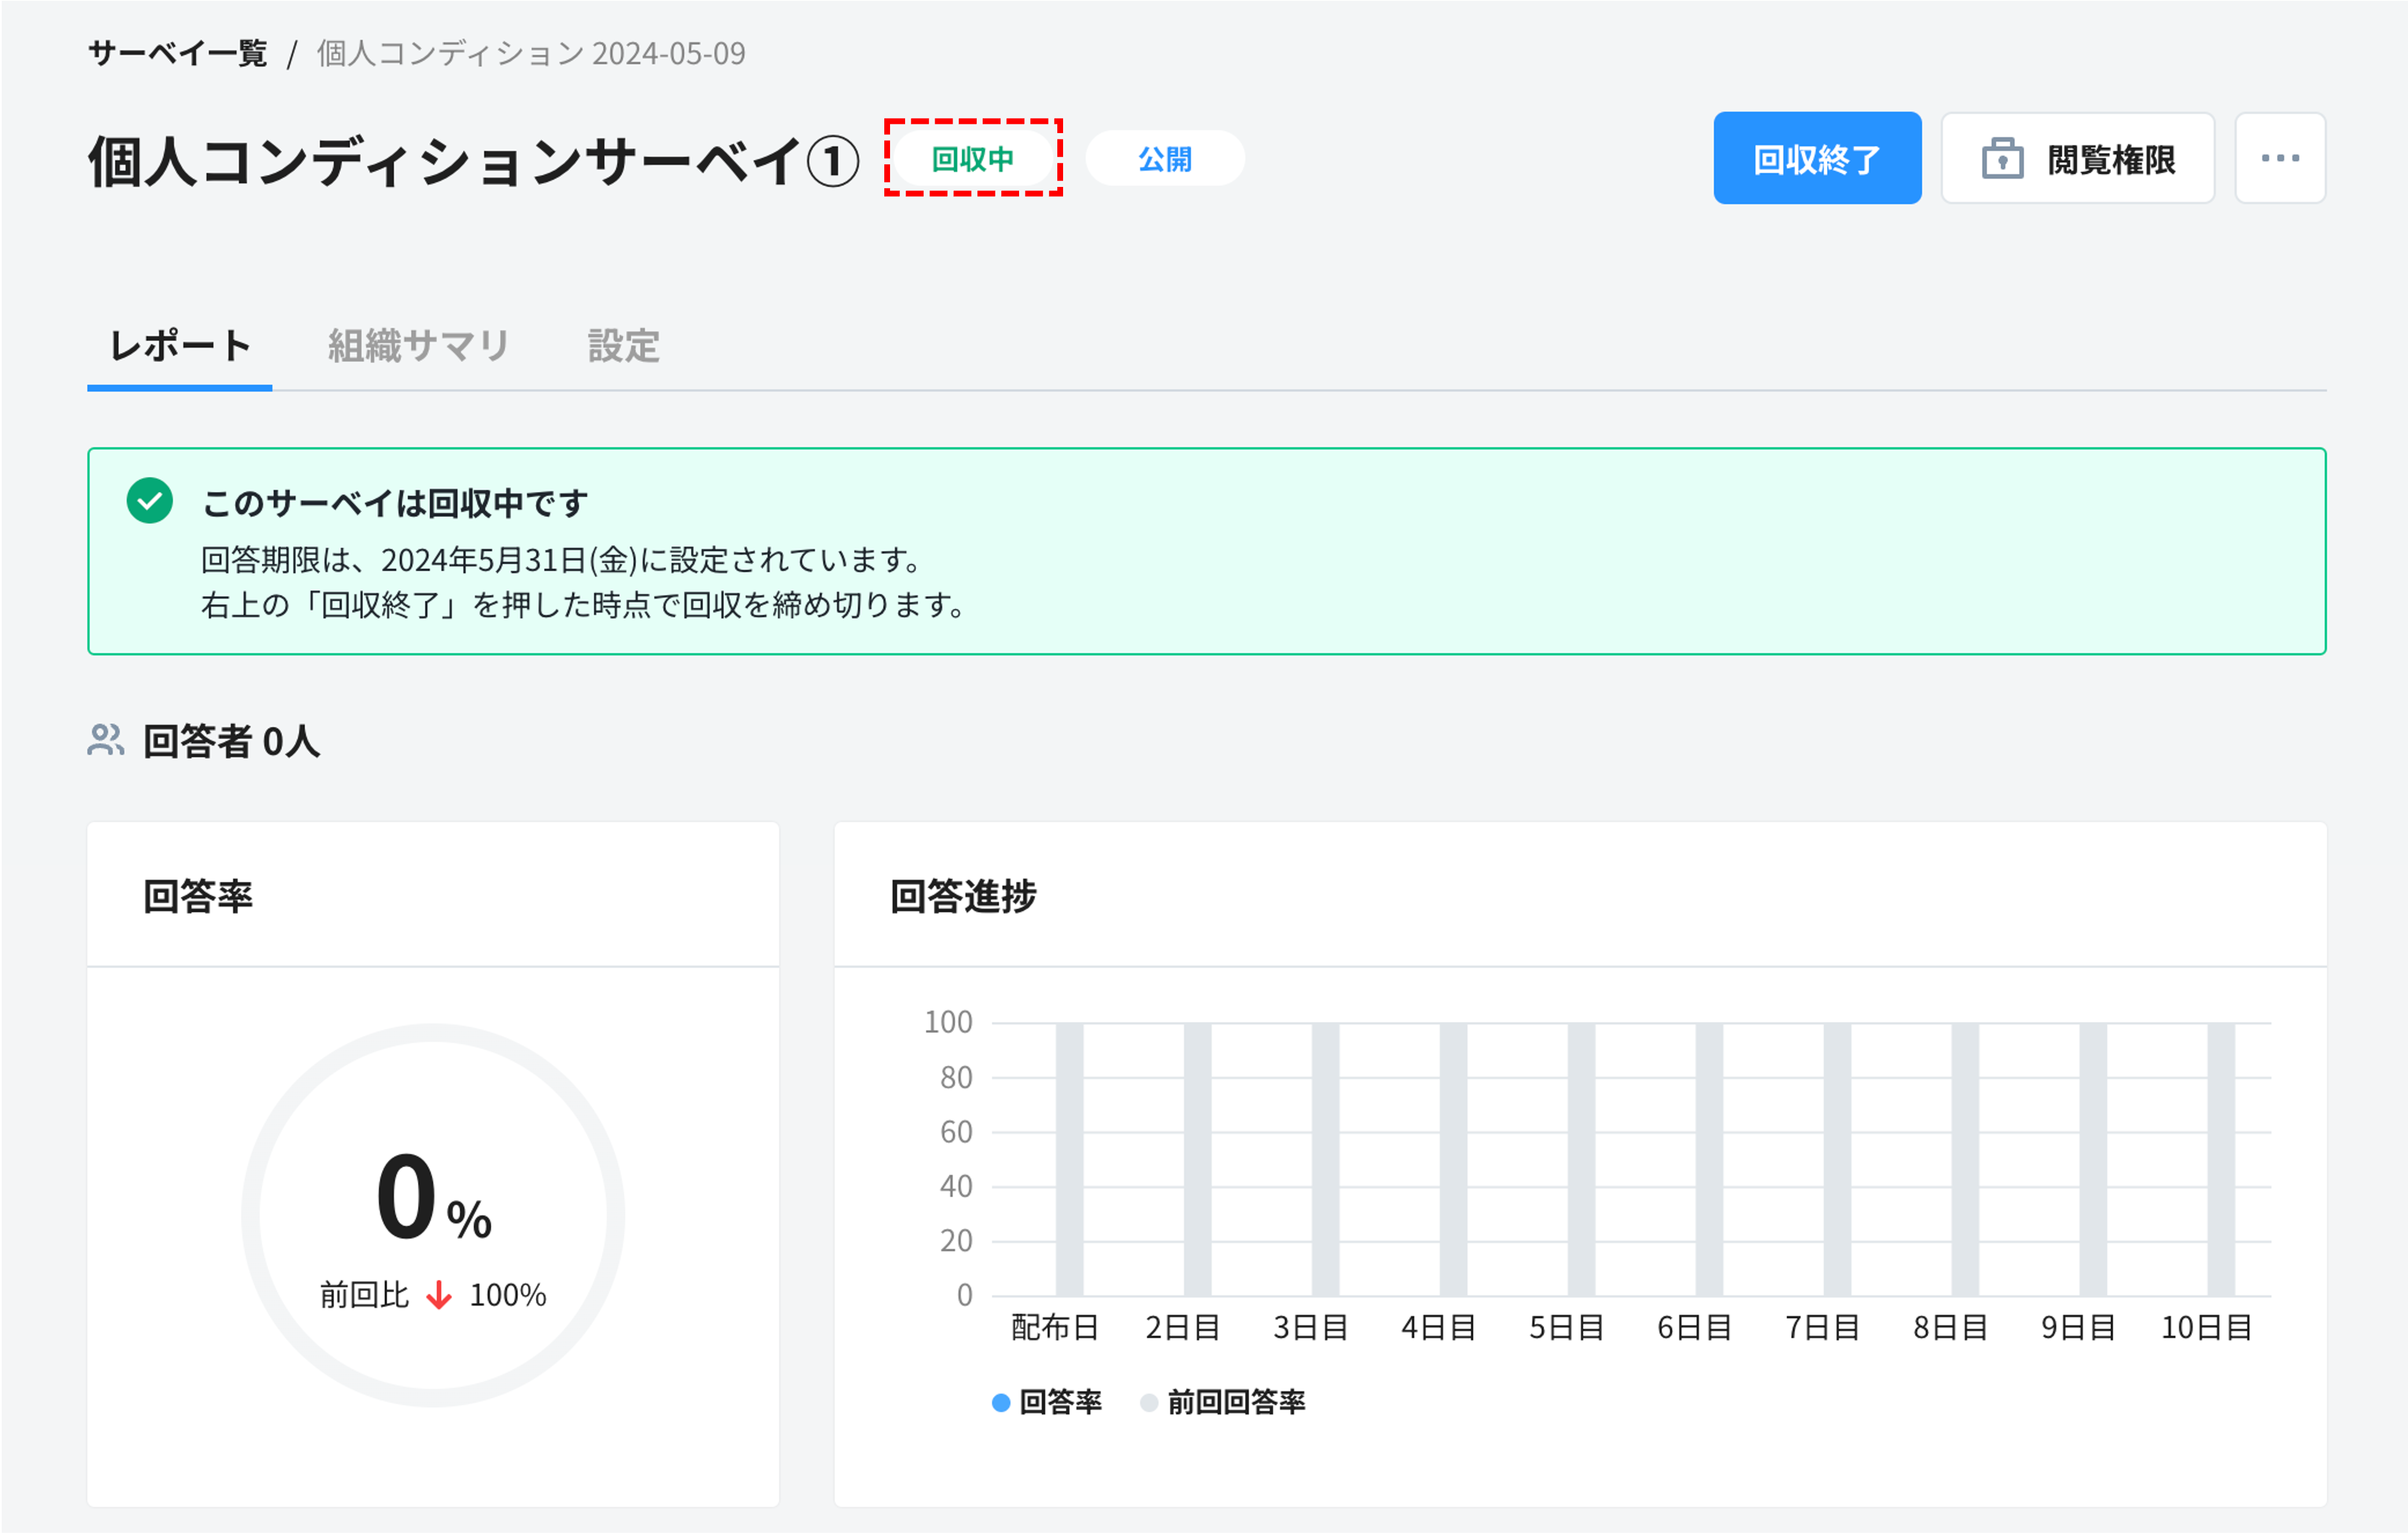Screen dimensions: 2408x1533
Task: Switch to the 組織サマリ tab
Action: (418, 346)
